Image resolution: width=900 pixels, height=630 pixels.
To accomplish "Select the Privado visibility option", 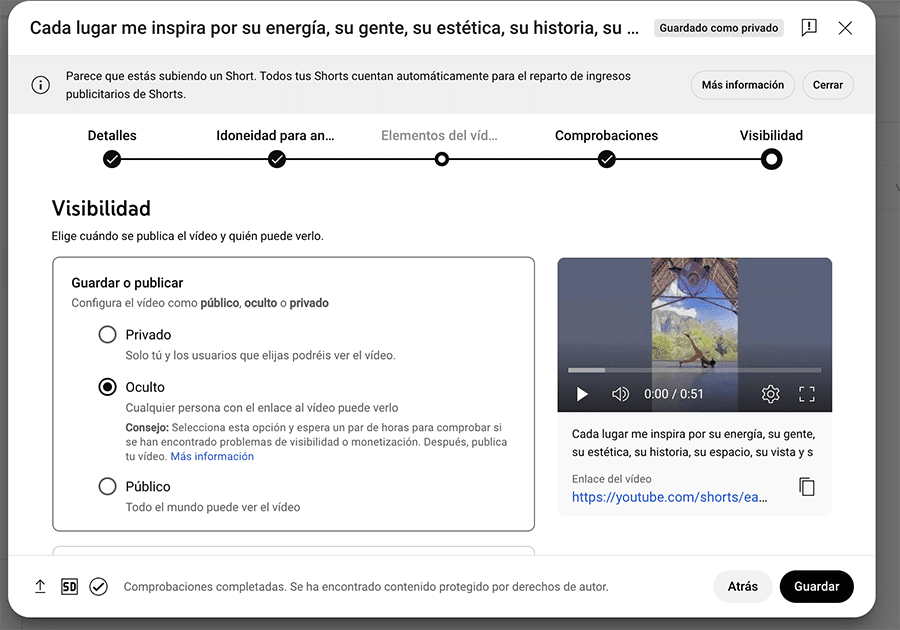I will (x=107, y=334).
